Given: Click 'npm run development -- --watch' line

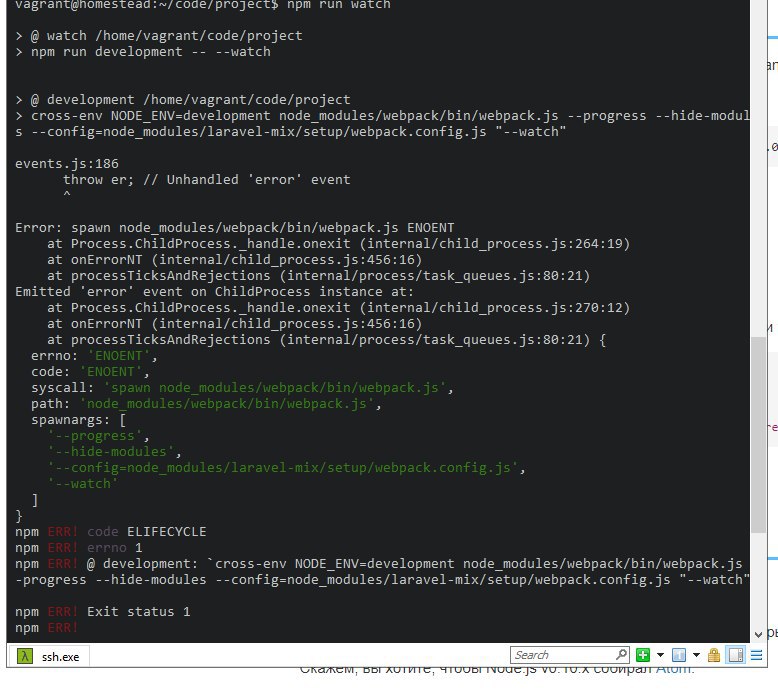Looking at the screenshot, I should (151, 52).
